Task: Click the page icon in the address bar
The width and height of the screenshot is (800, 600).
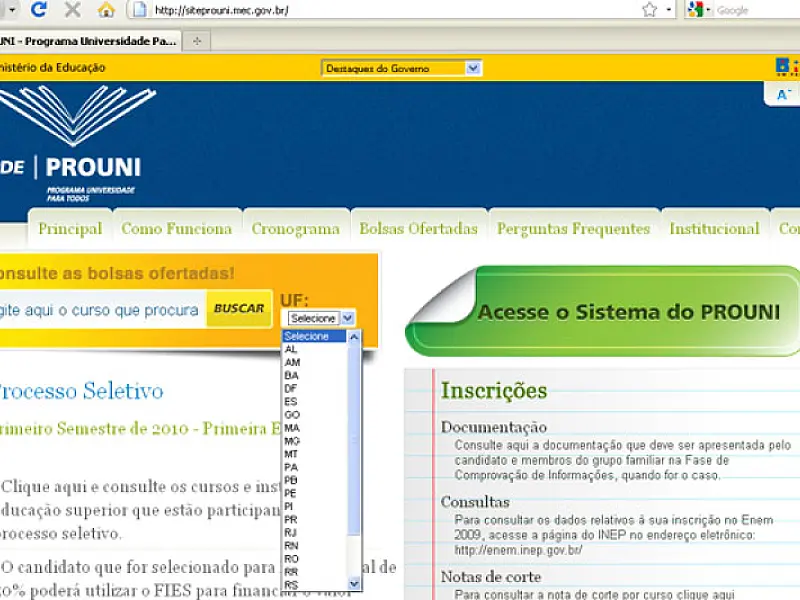Action: coord(140,10)
